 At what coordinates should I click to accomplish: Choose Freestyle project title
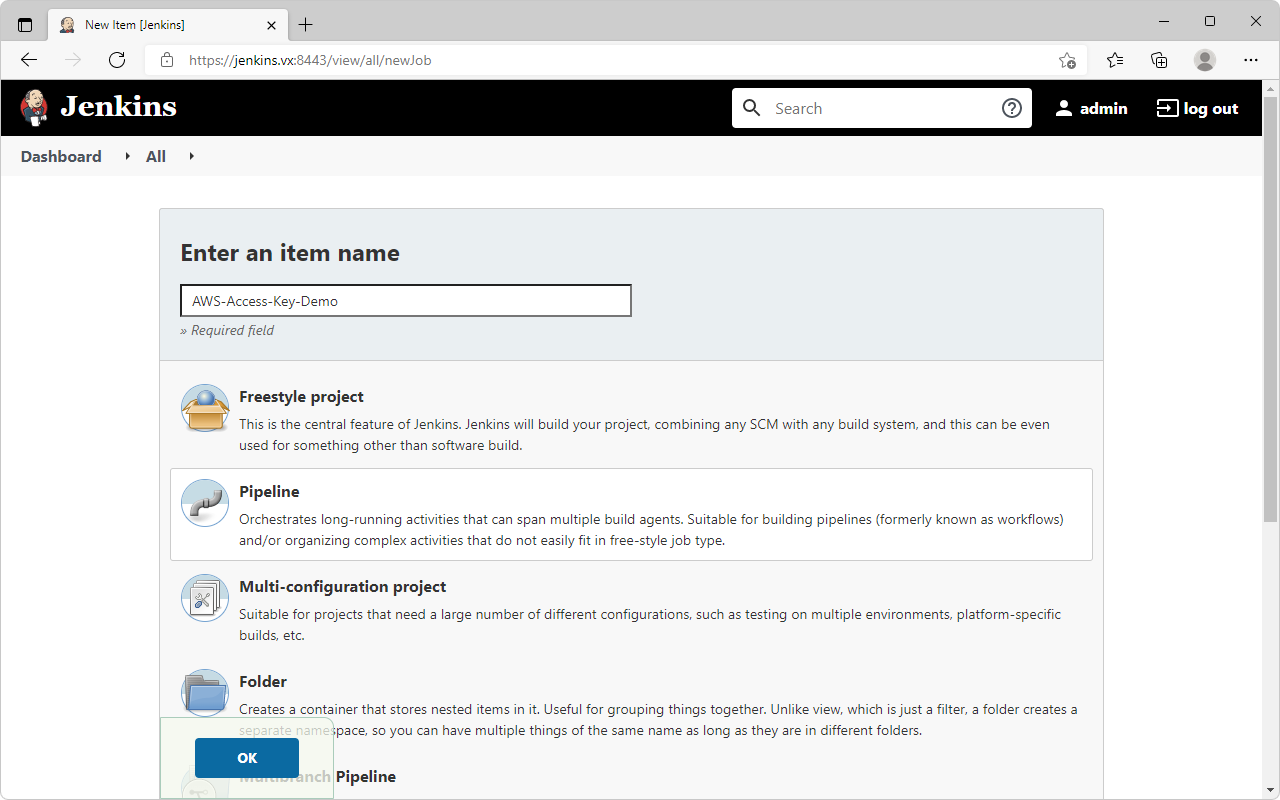tap(301, 397)
